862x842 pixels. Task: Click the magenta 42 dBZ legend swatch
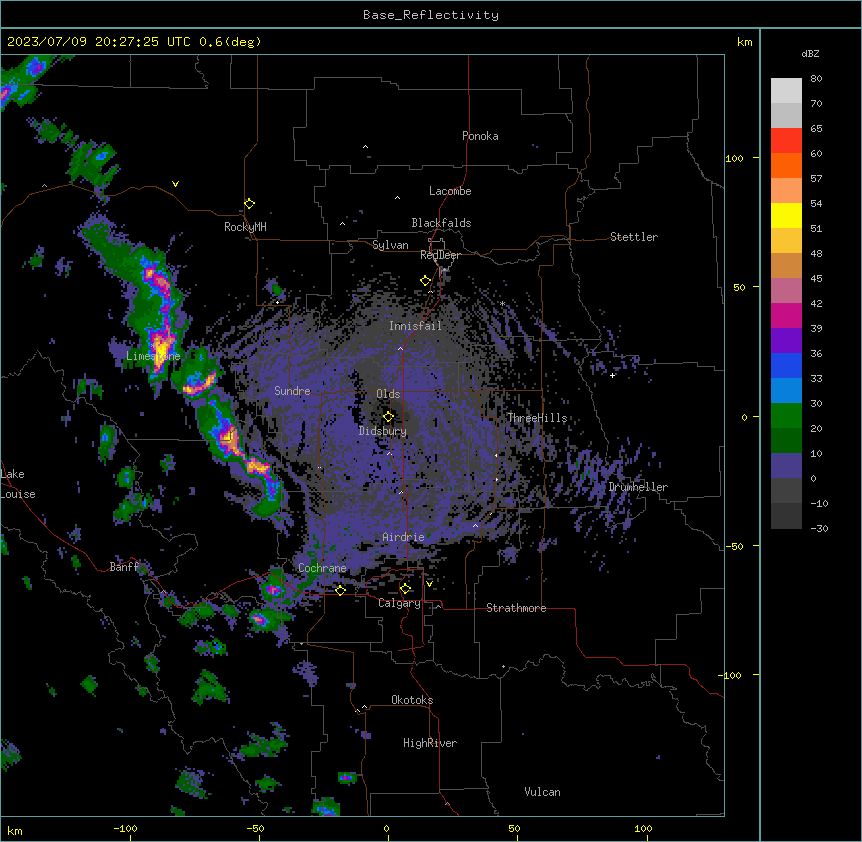[786, 315]
